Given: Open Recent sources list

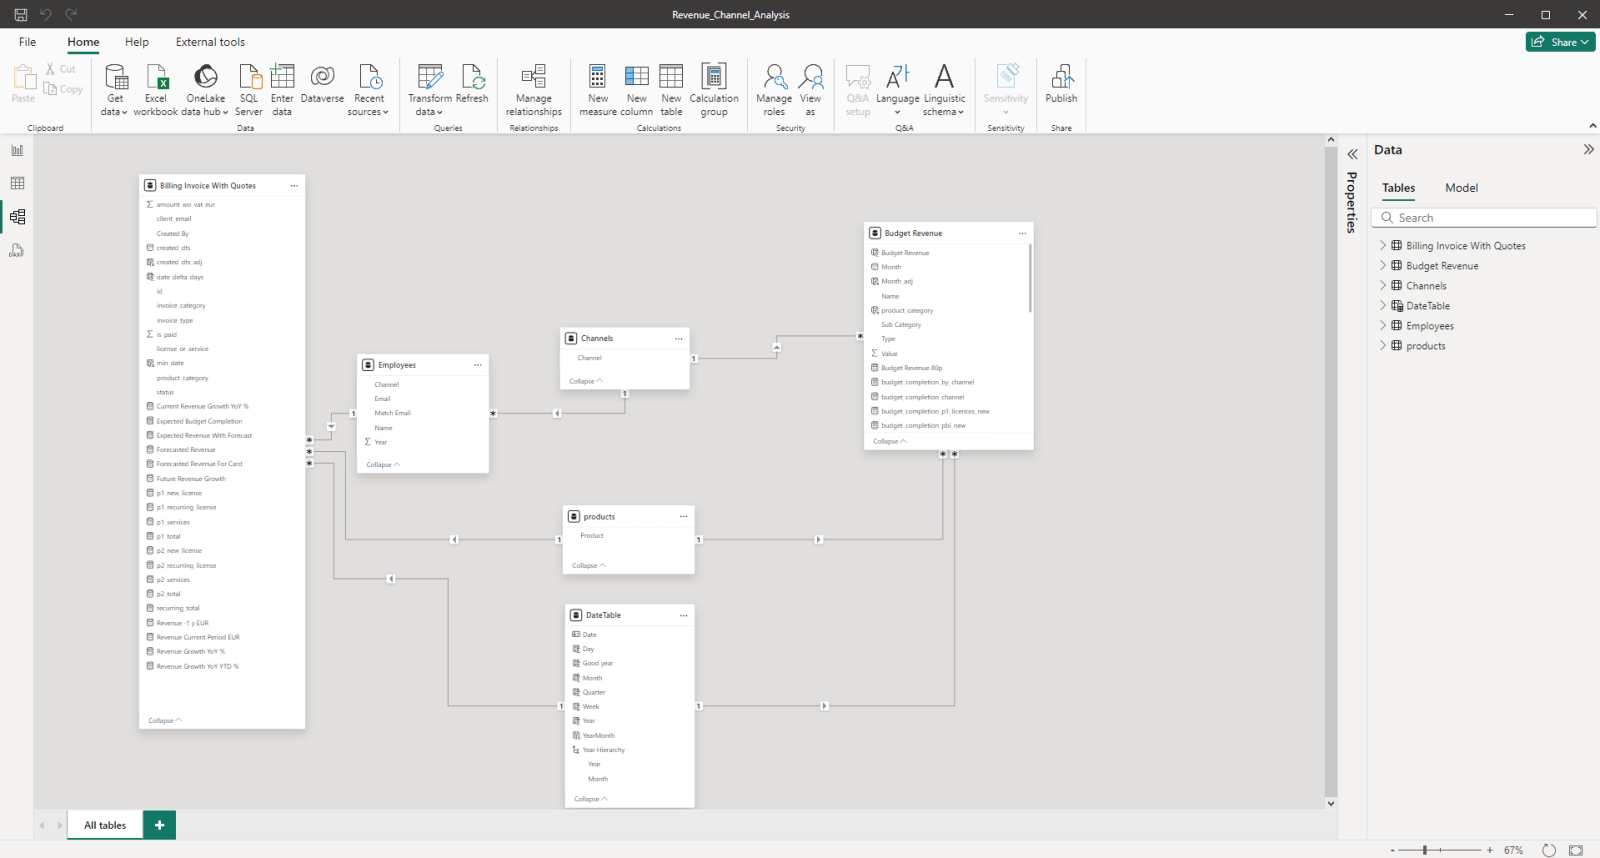Looking at the screenshot, I should click(x=369, y=90).
